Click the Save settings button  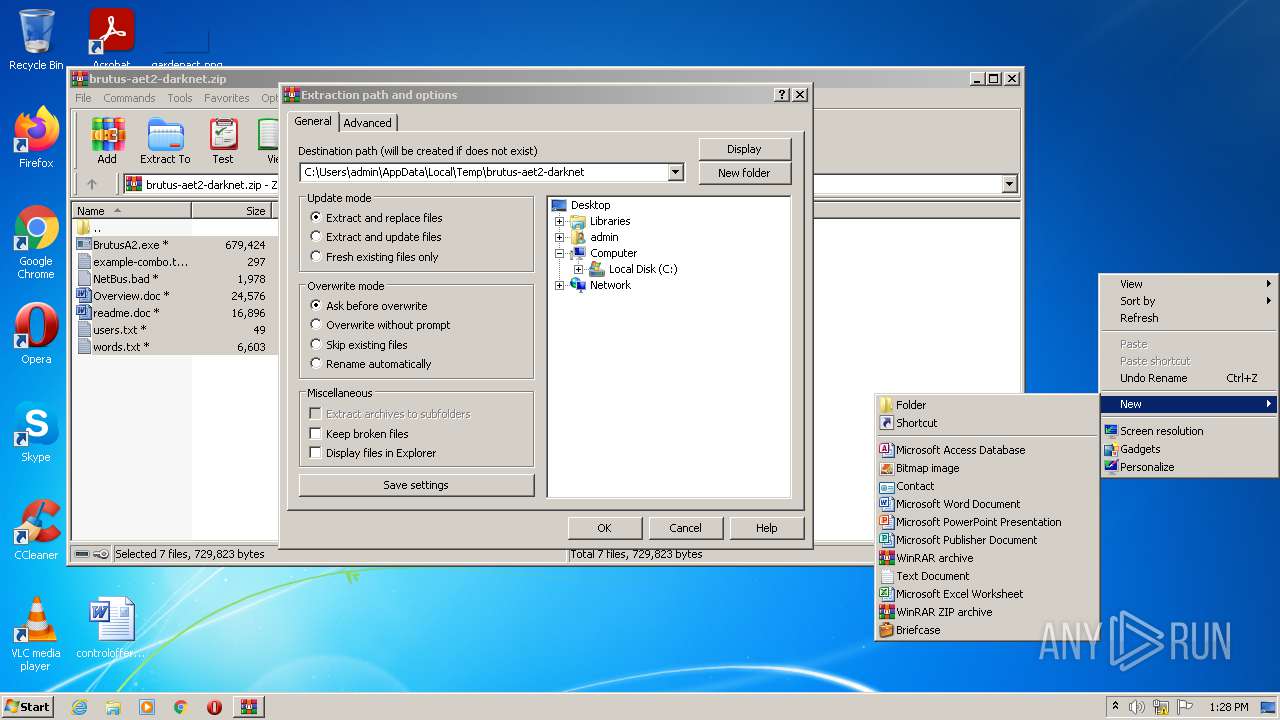(416, 485)
